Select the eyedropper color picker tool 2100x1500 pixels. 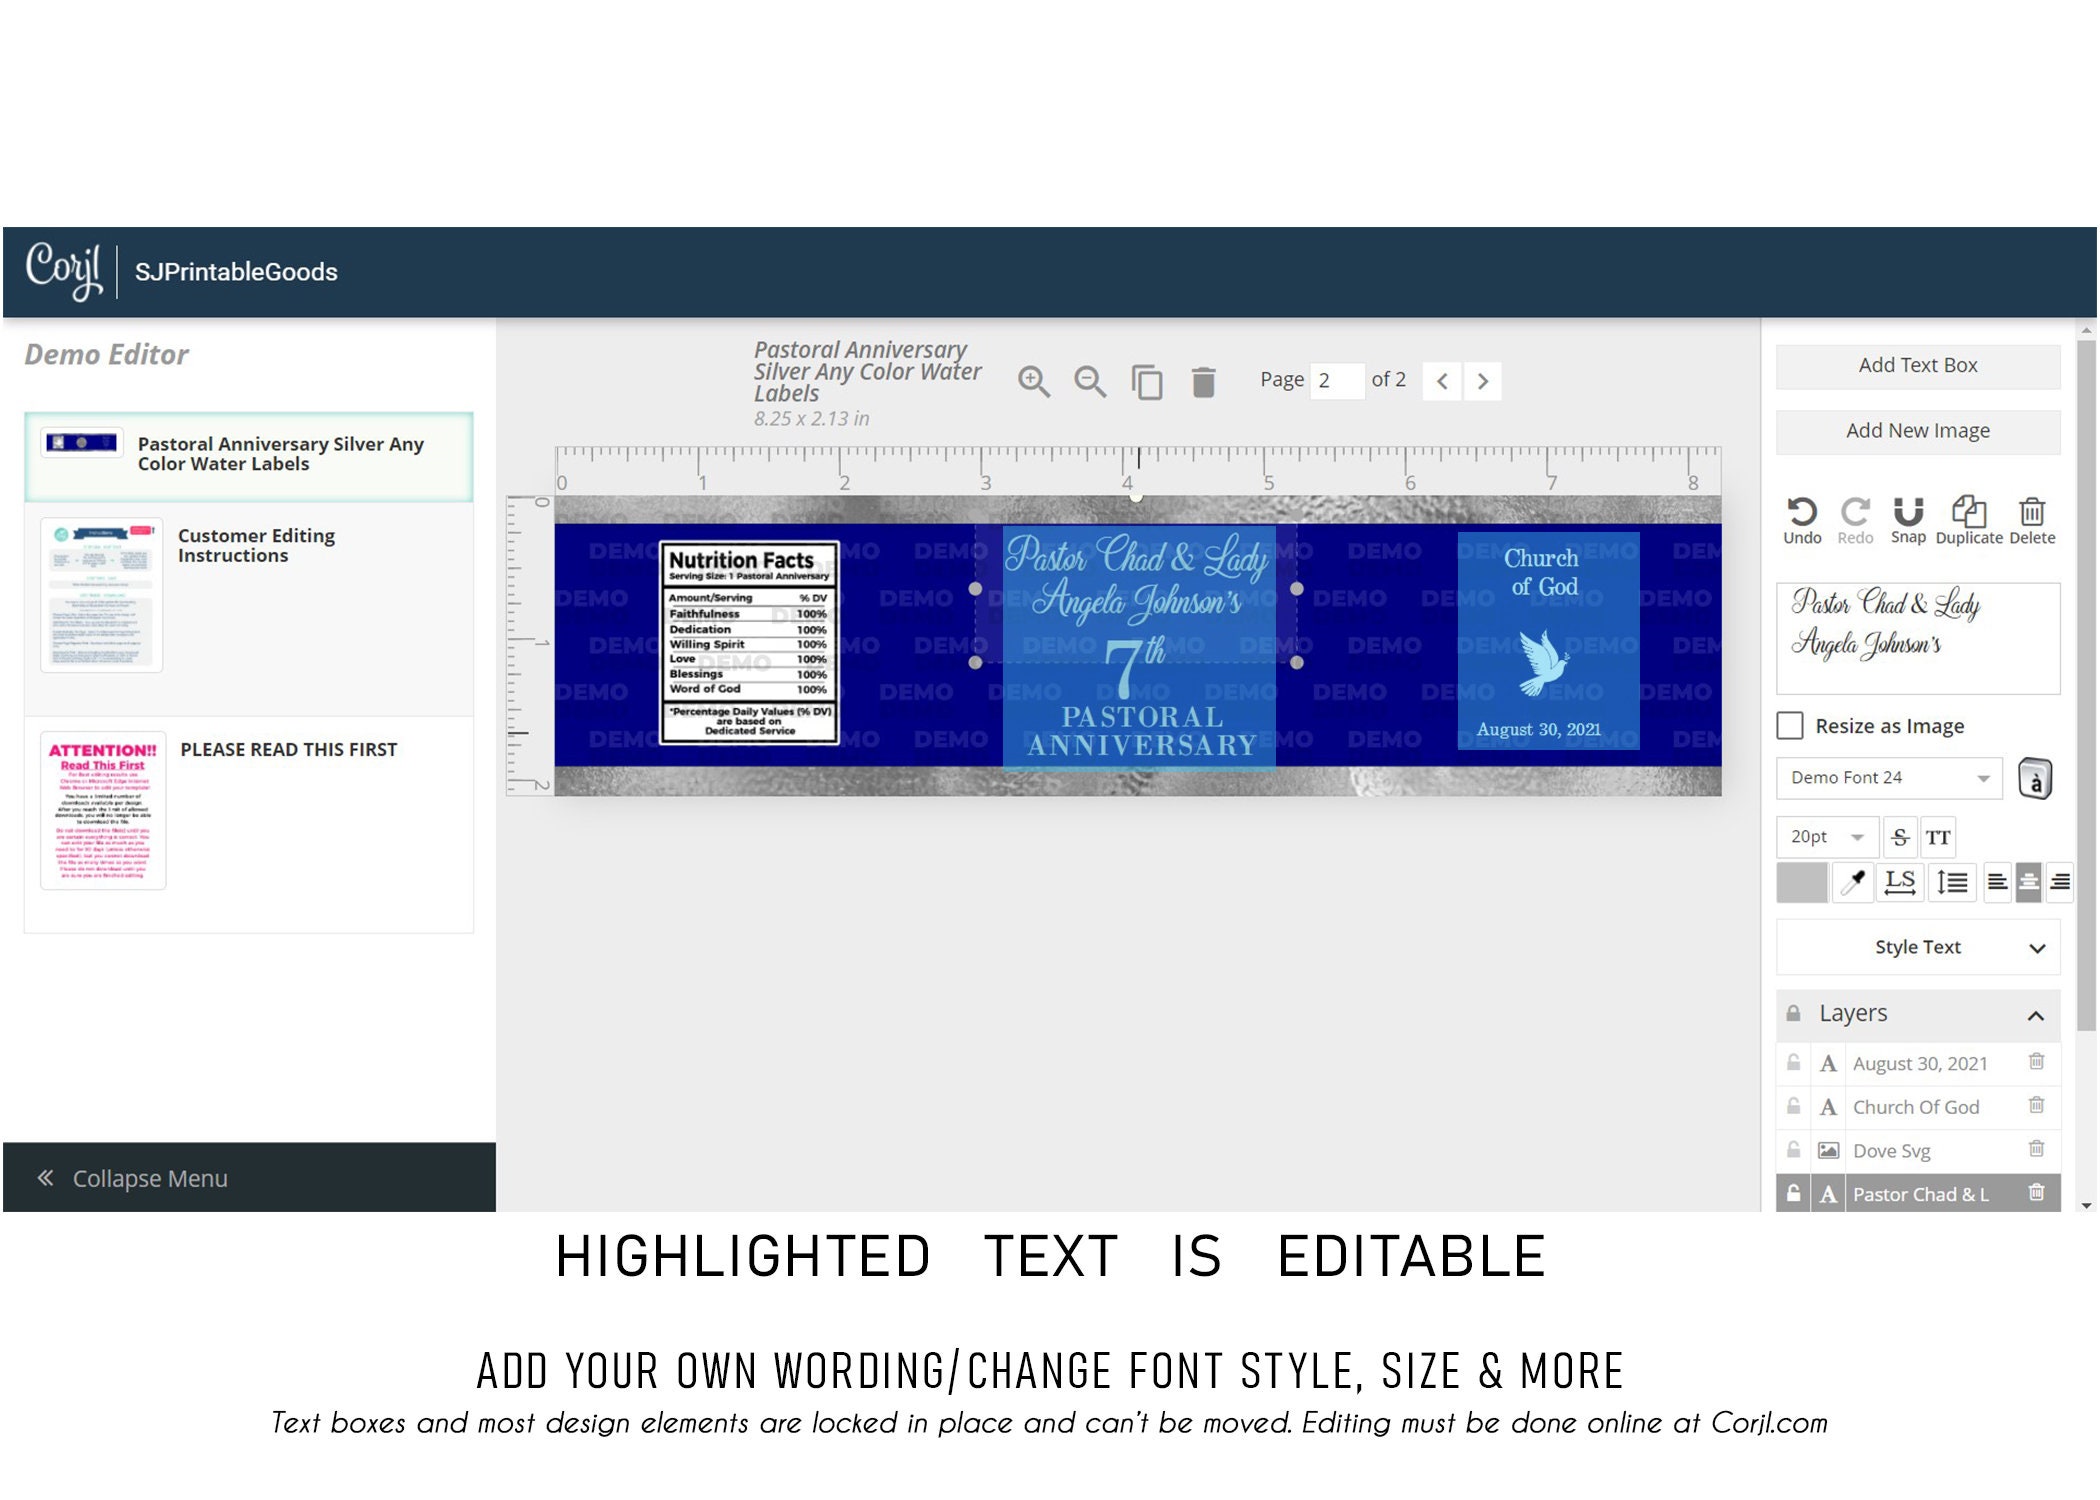pos(1853,882)
